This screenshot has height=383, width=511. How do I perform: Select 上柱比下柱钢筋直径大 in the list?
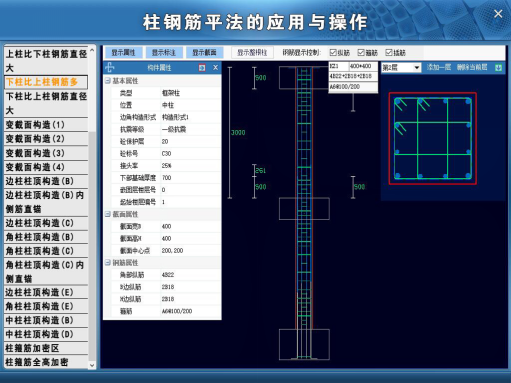tap(46, 60)
